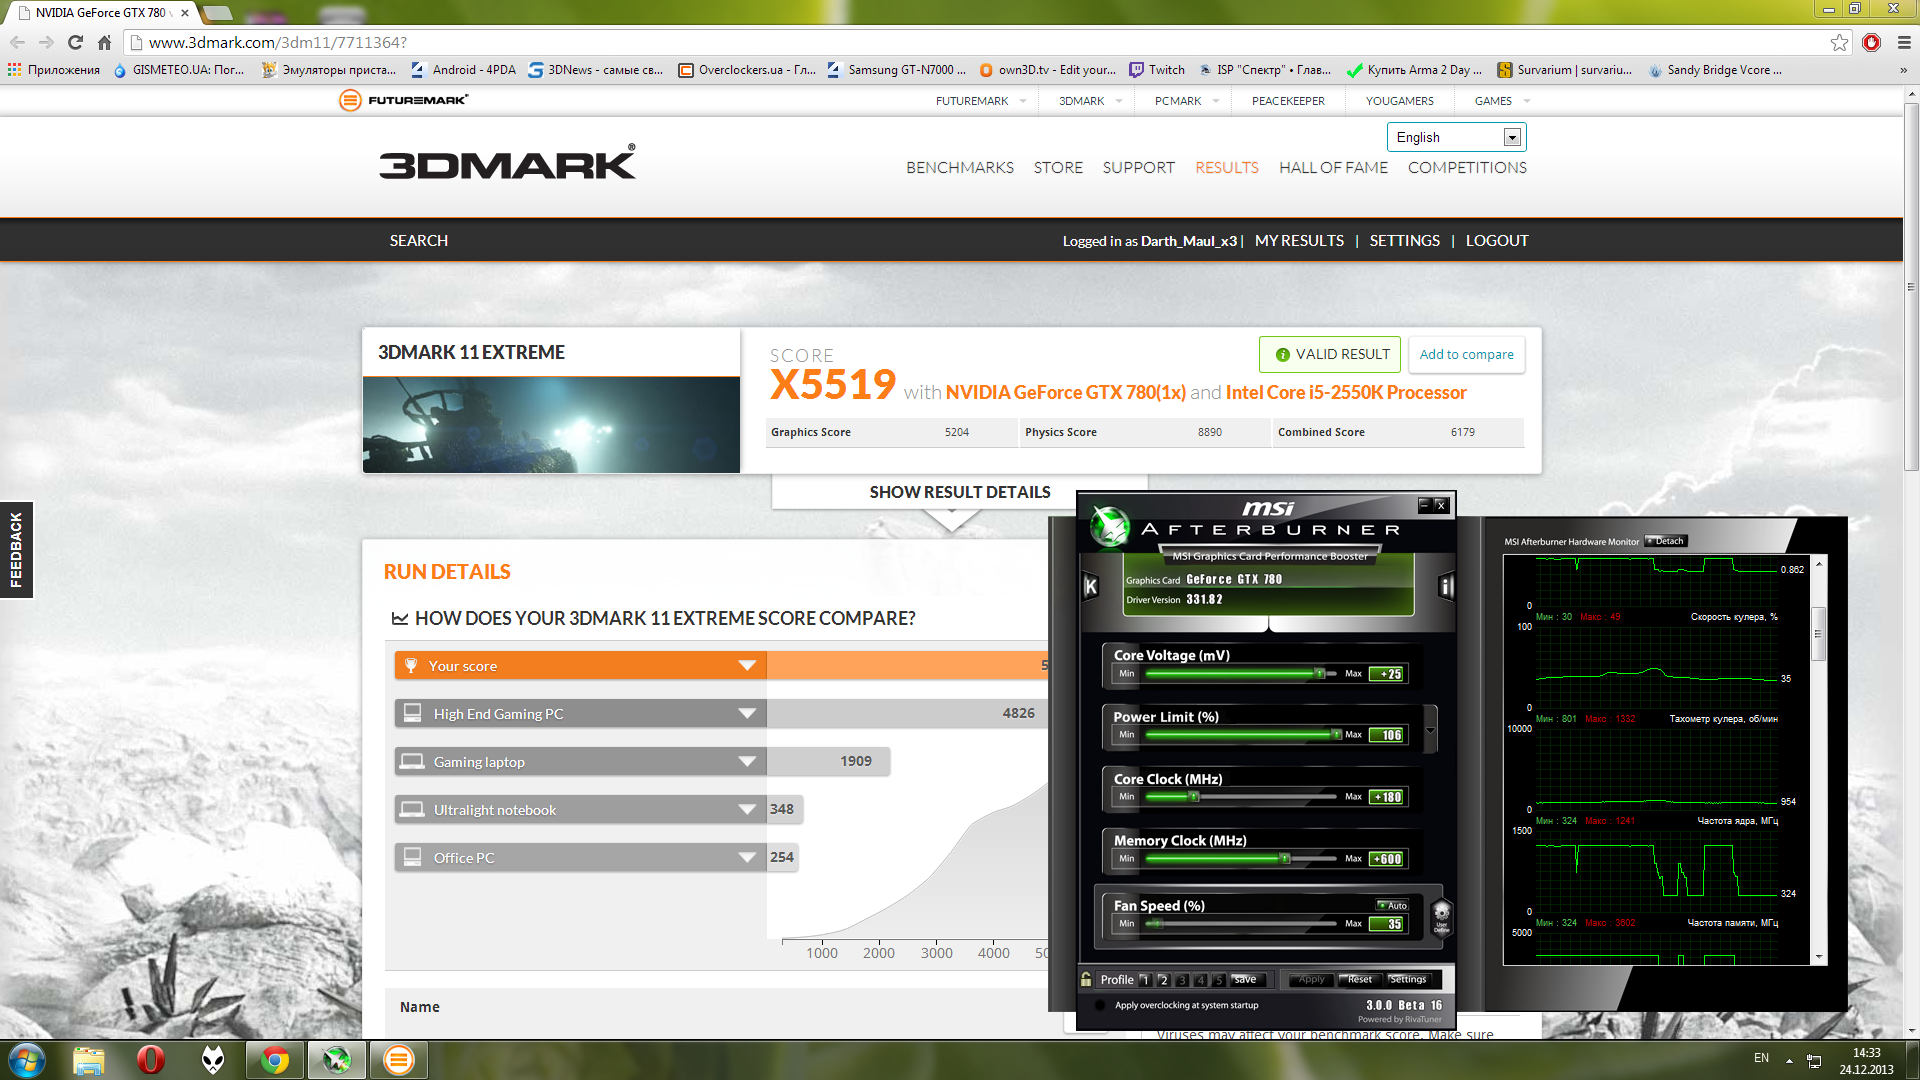Select Afterburner profile slot 4
1920x1080 pixels.
pyautogui.click(x=1201, y=980)
